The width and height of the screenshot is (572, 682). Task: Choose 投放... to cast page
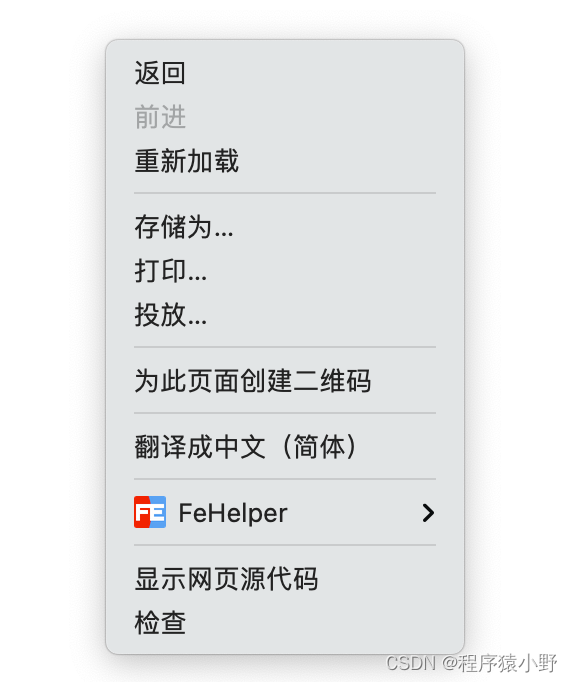coord(285,314)
